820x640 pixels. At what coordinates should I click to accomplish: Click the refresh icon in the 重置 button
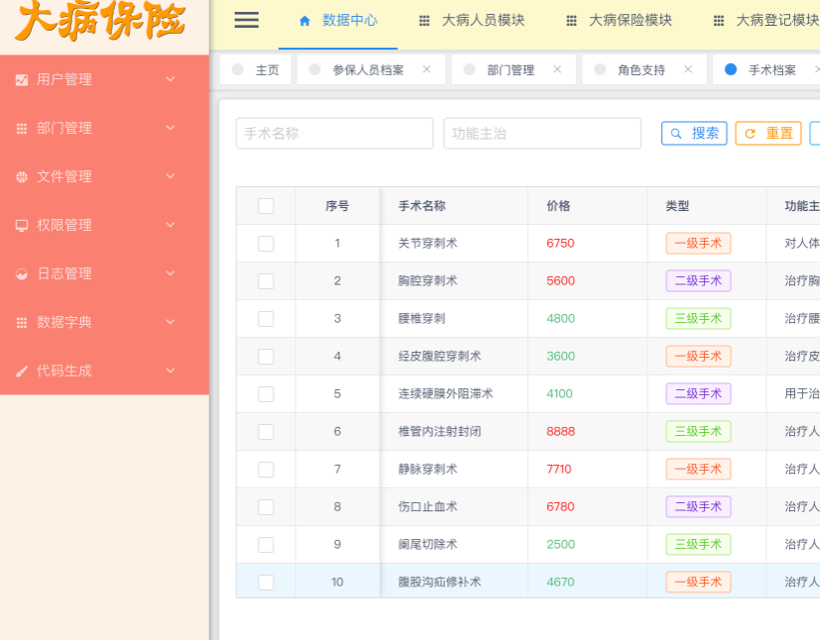coord(749,133)
